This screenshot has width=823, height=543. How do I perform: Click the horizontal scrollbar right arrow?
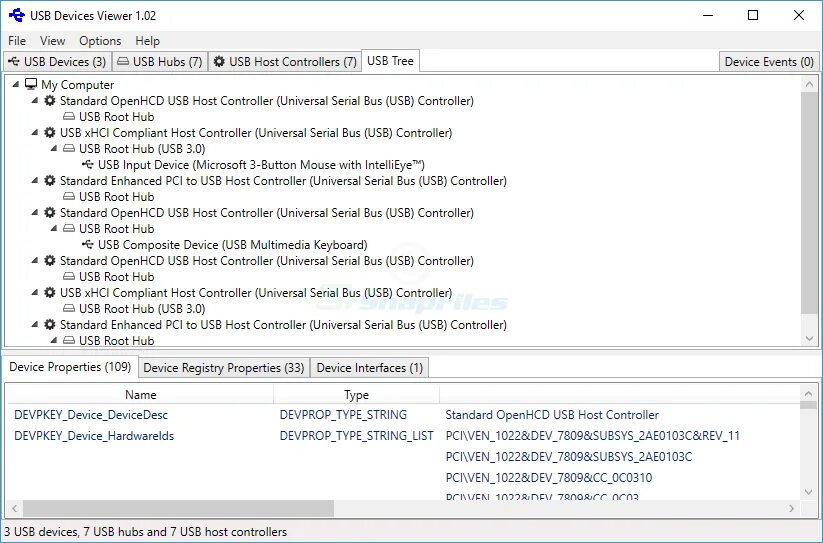[792, 508]
